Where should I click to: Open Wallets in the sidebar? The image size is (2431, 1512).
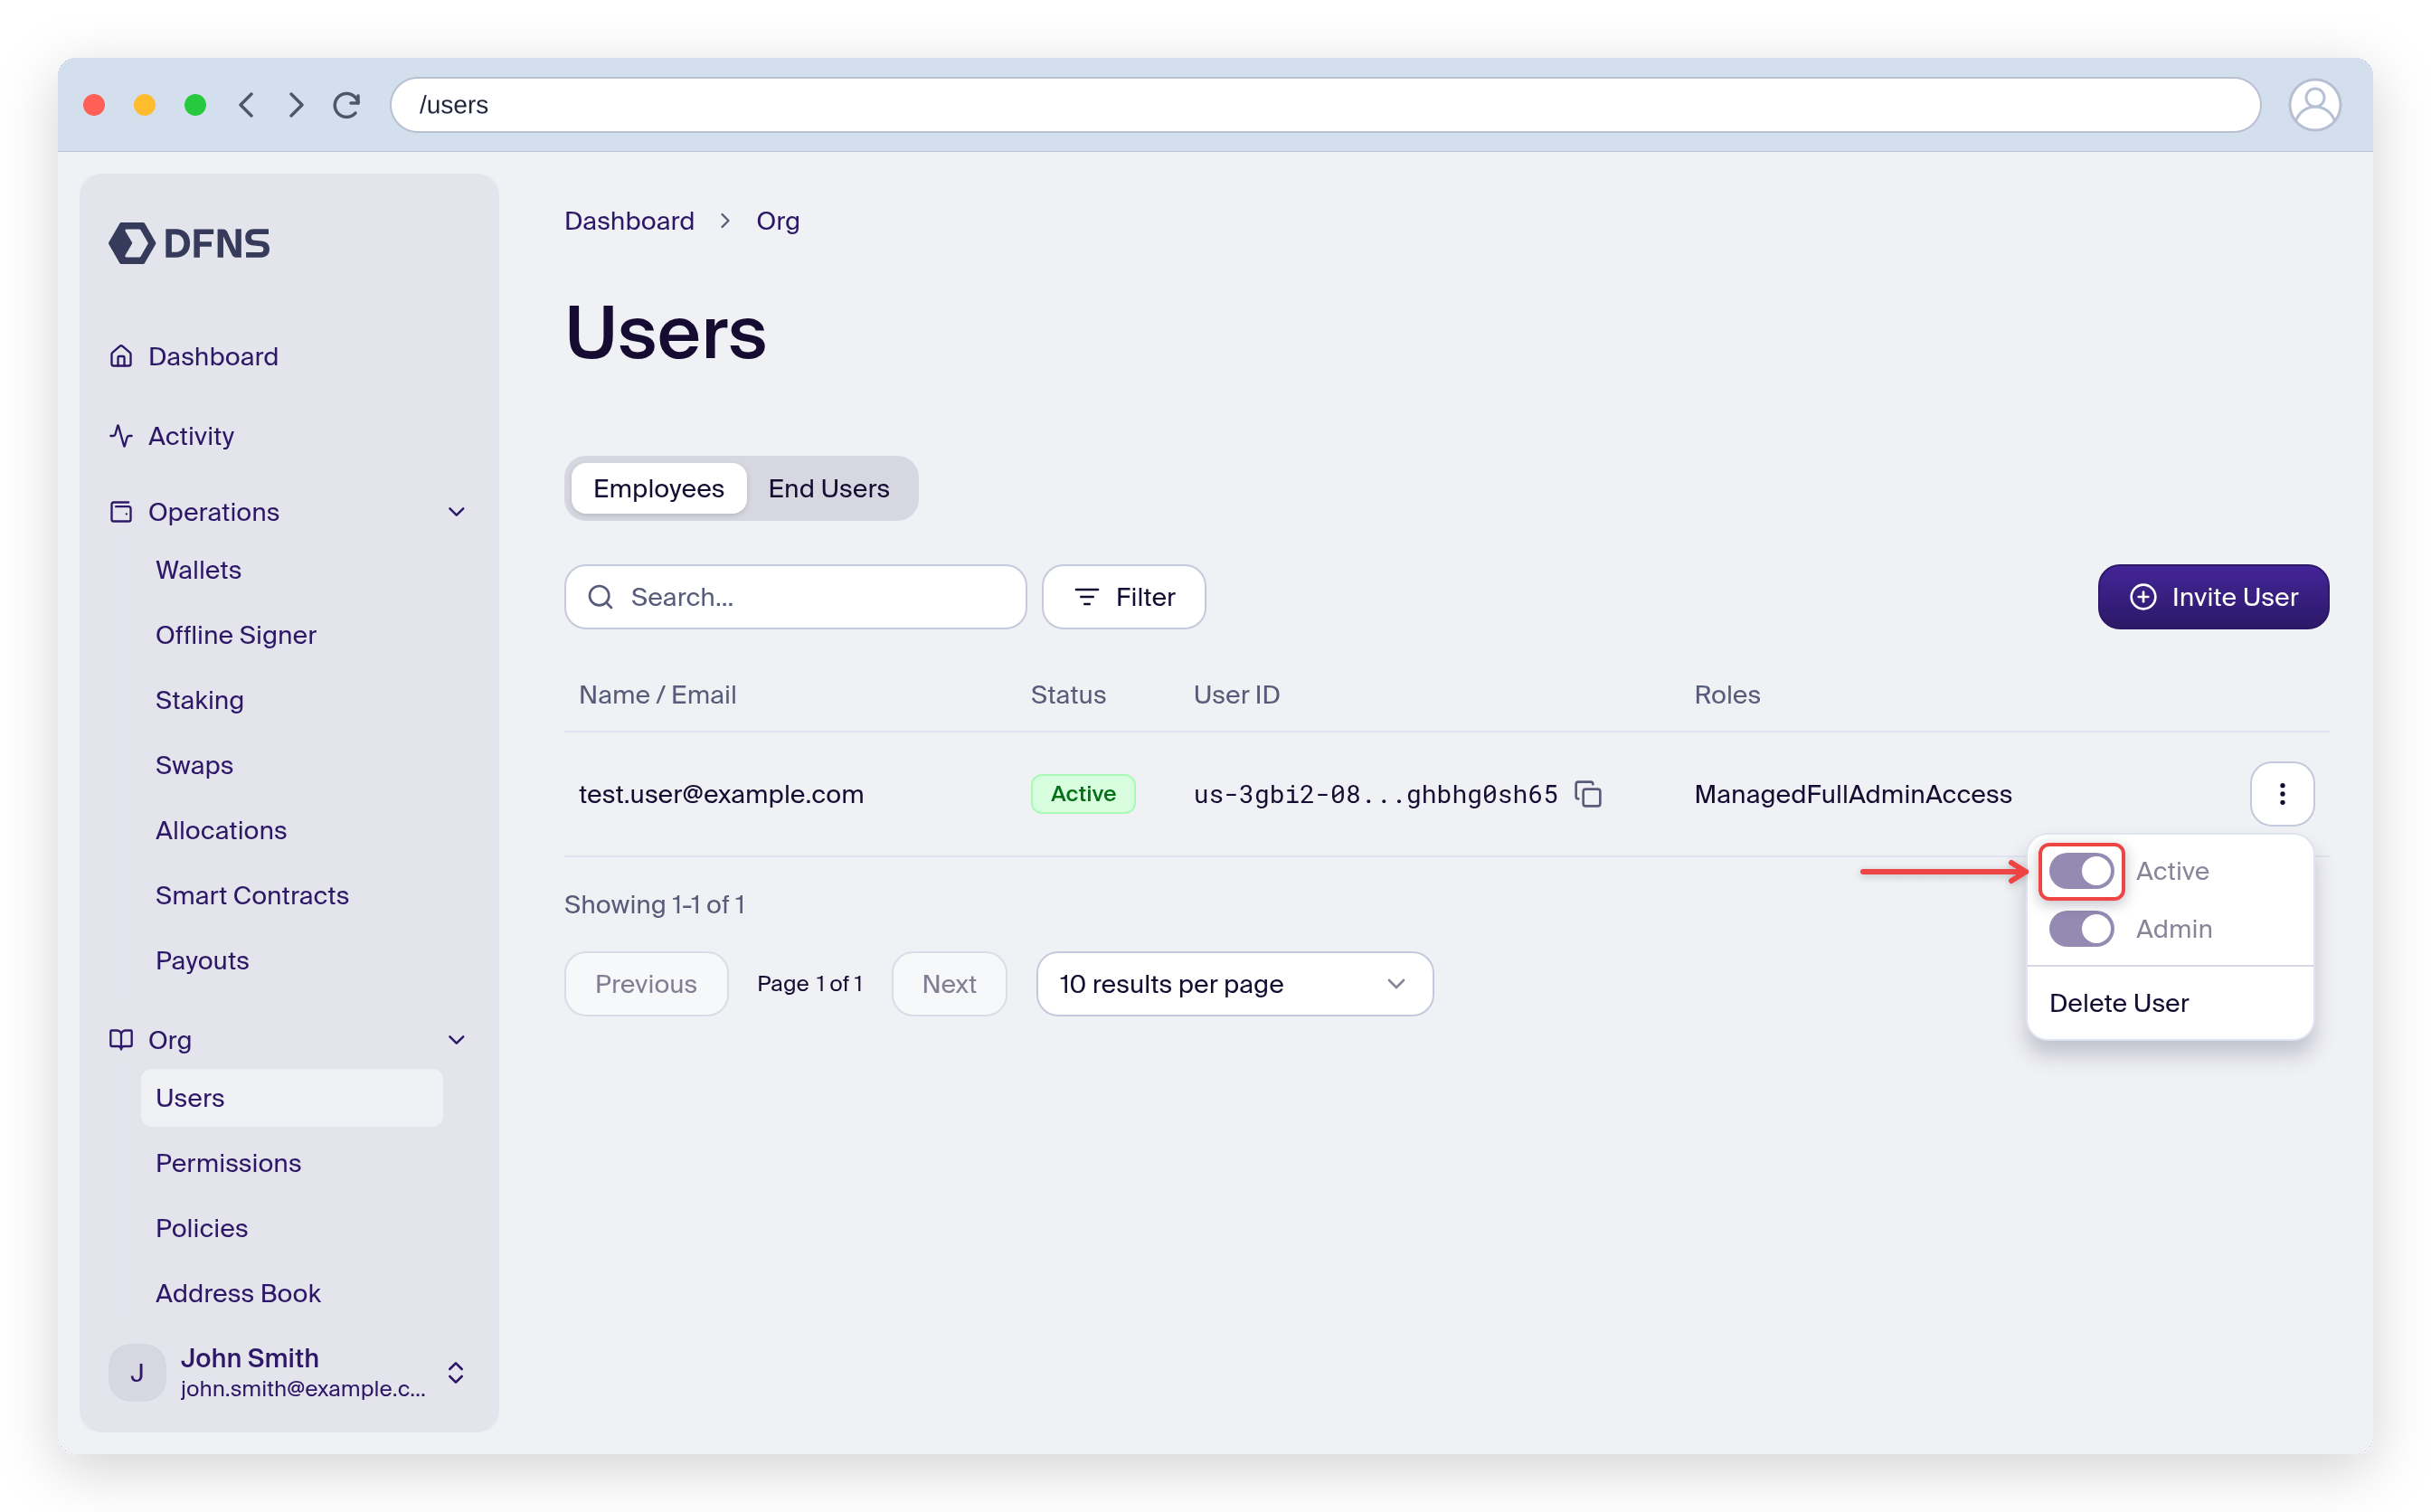198,570
